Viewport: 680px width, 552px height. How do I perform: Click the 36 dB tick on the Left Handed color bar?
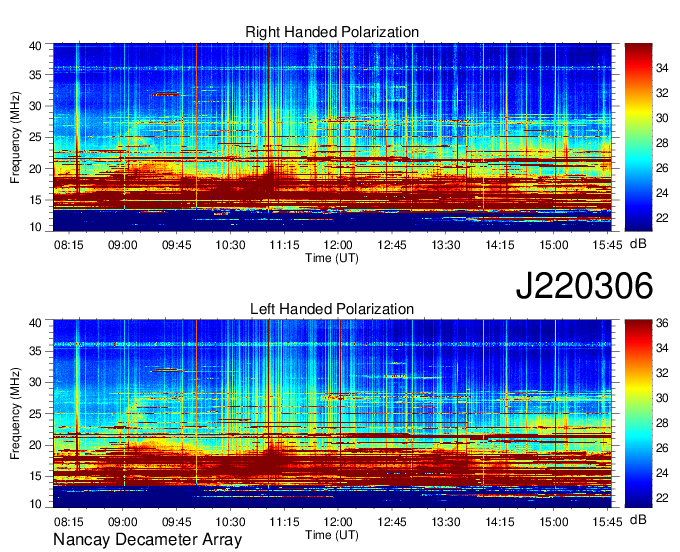[662, 323]
